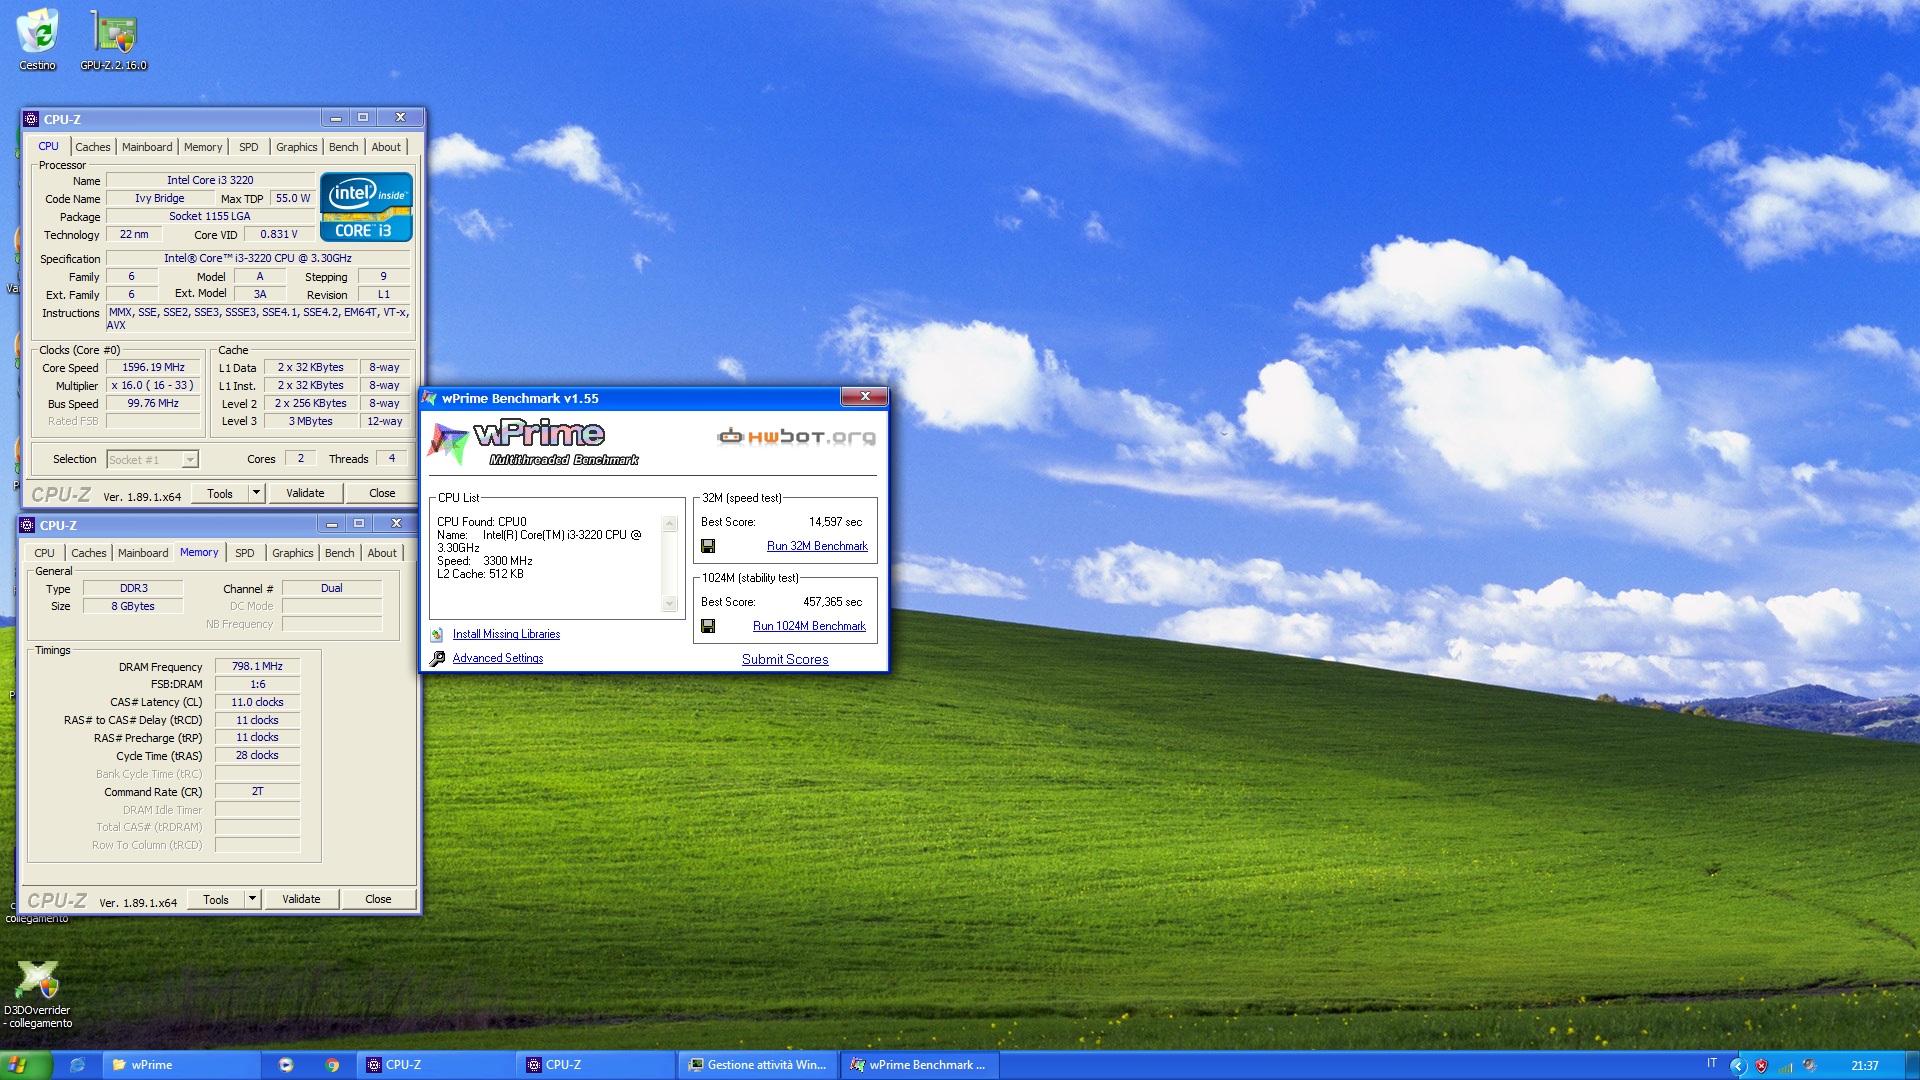This screenshot has height=1080, width=1920.
Task: Open the Cestino recycle bin icon
Action: (38, 40)
